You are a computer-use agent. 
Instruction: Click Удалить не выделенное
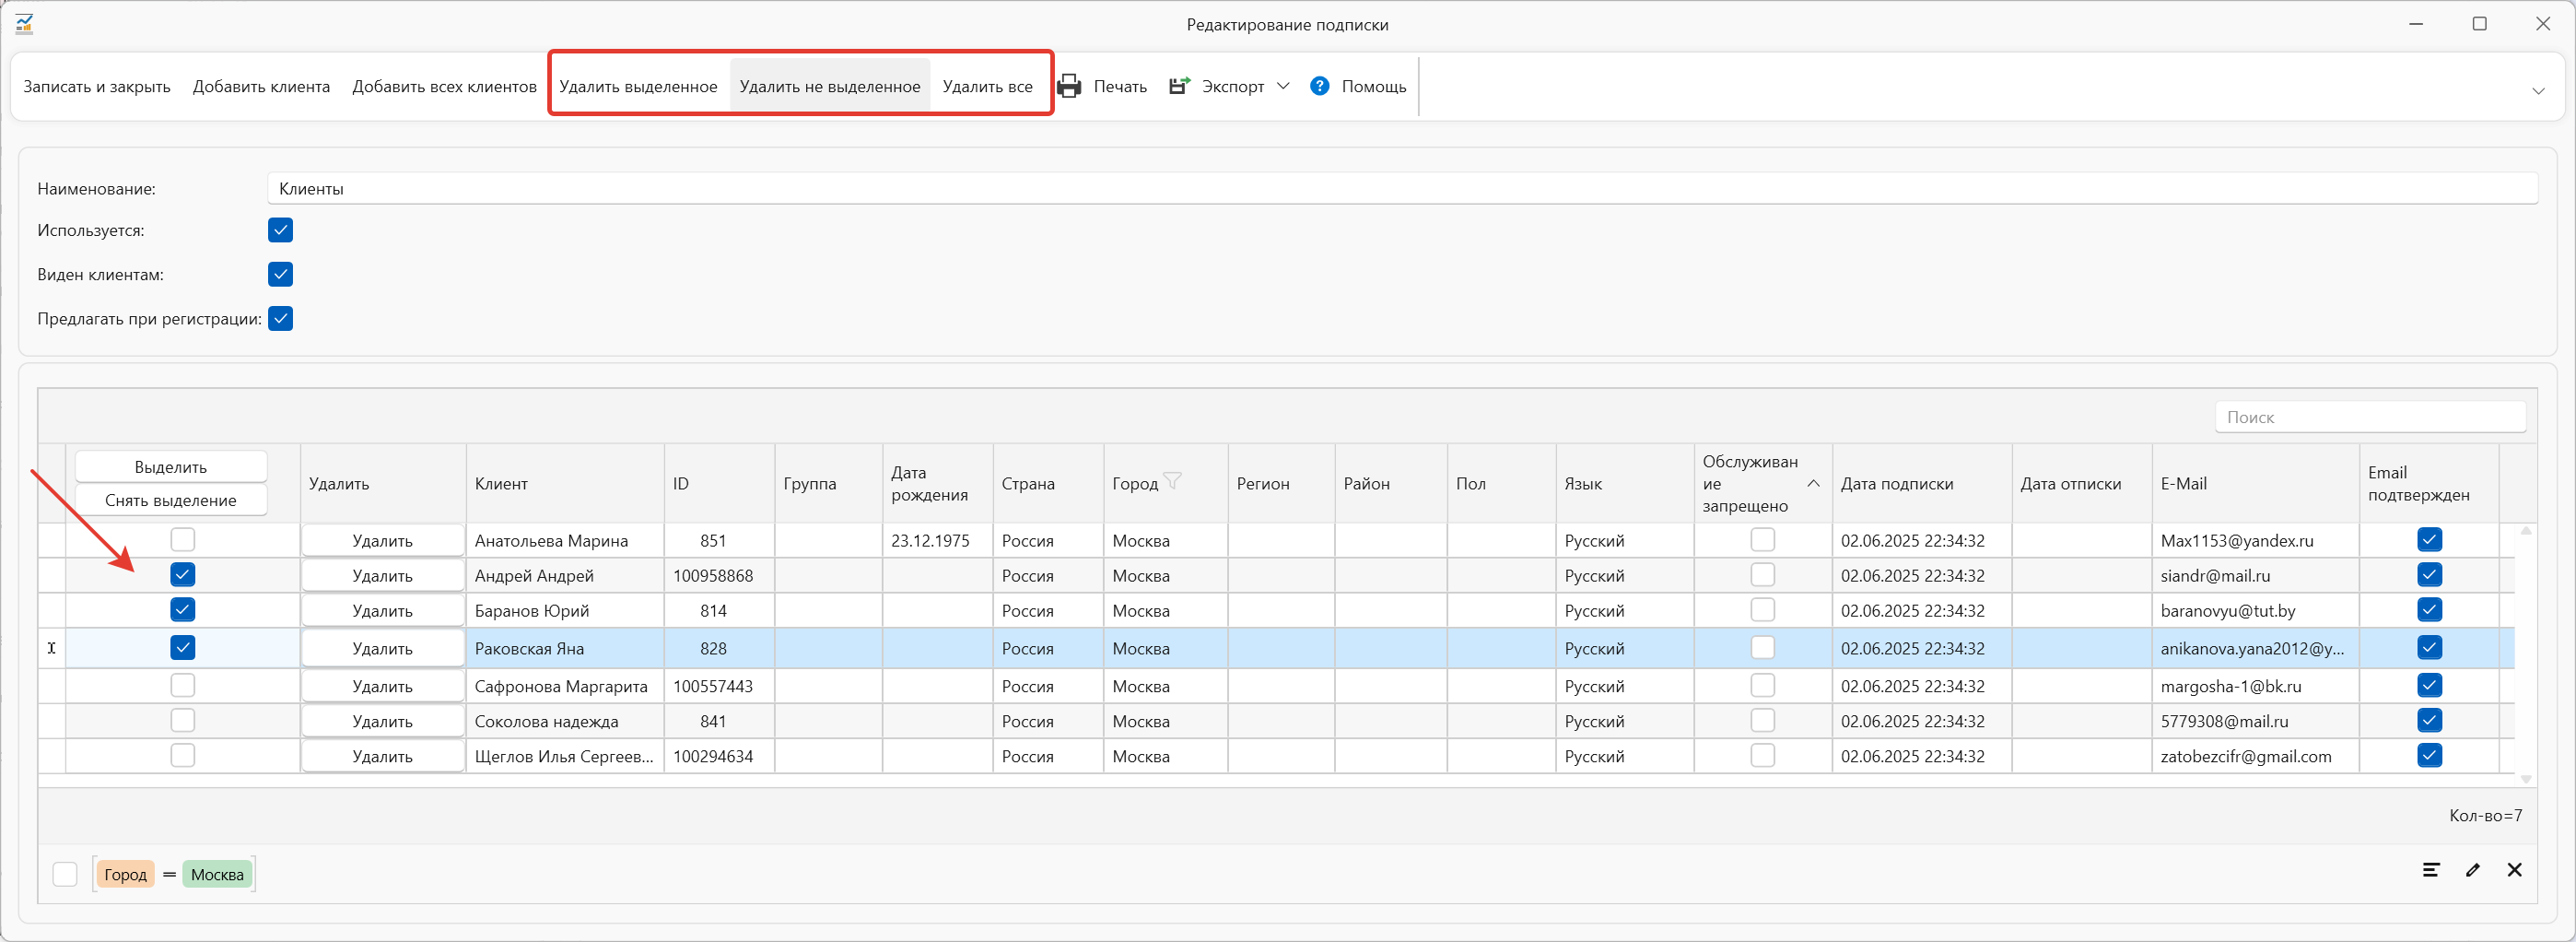click(830, 87)
